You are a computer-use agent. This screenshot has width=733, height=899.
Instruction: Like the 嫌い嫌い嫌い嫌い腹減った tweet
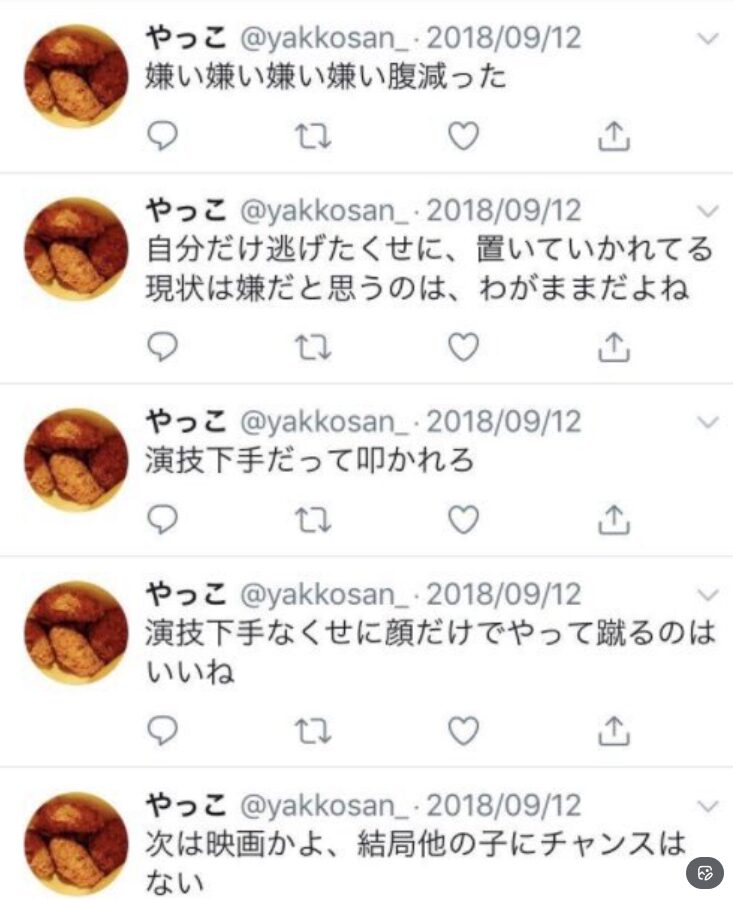tap(463, 136)
